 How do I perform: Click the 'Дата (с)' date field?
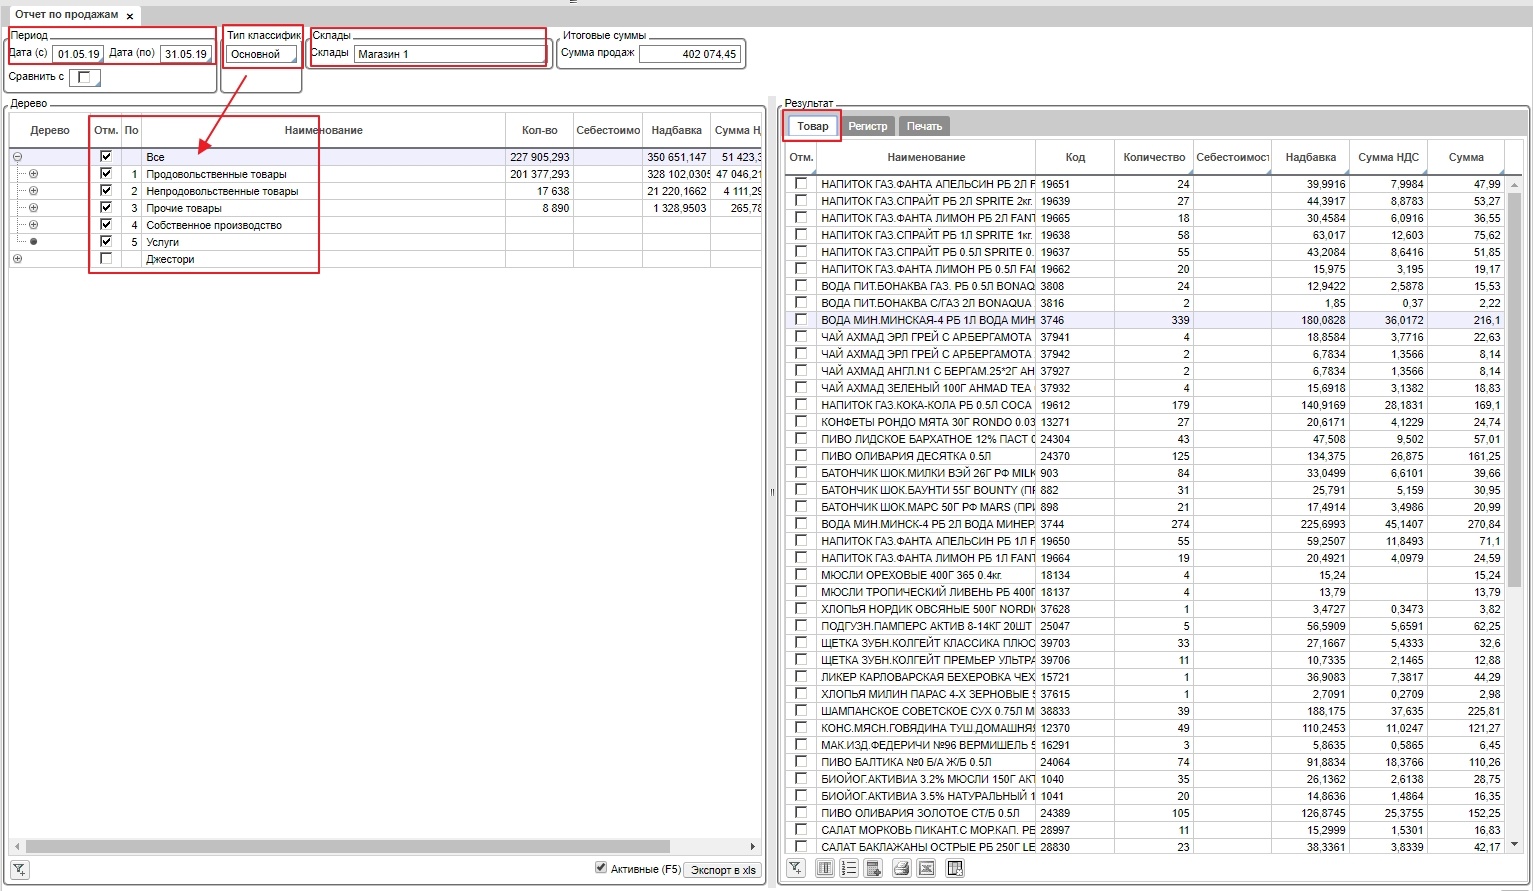coord(77,54)
